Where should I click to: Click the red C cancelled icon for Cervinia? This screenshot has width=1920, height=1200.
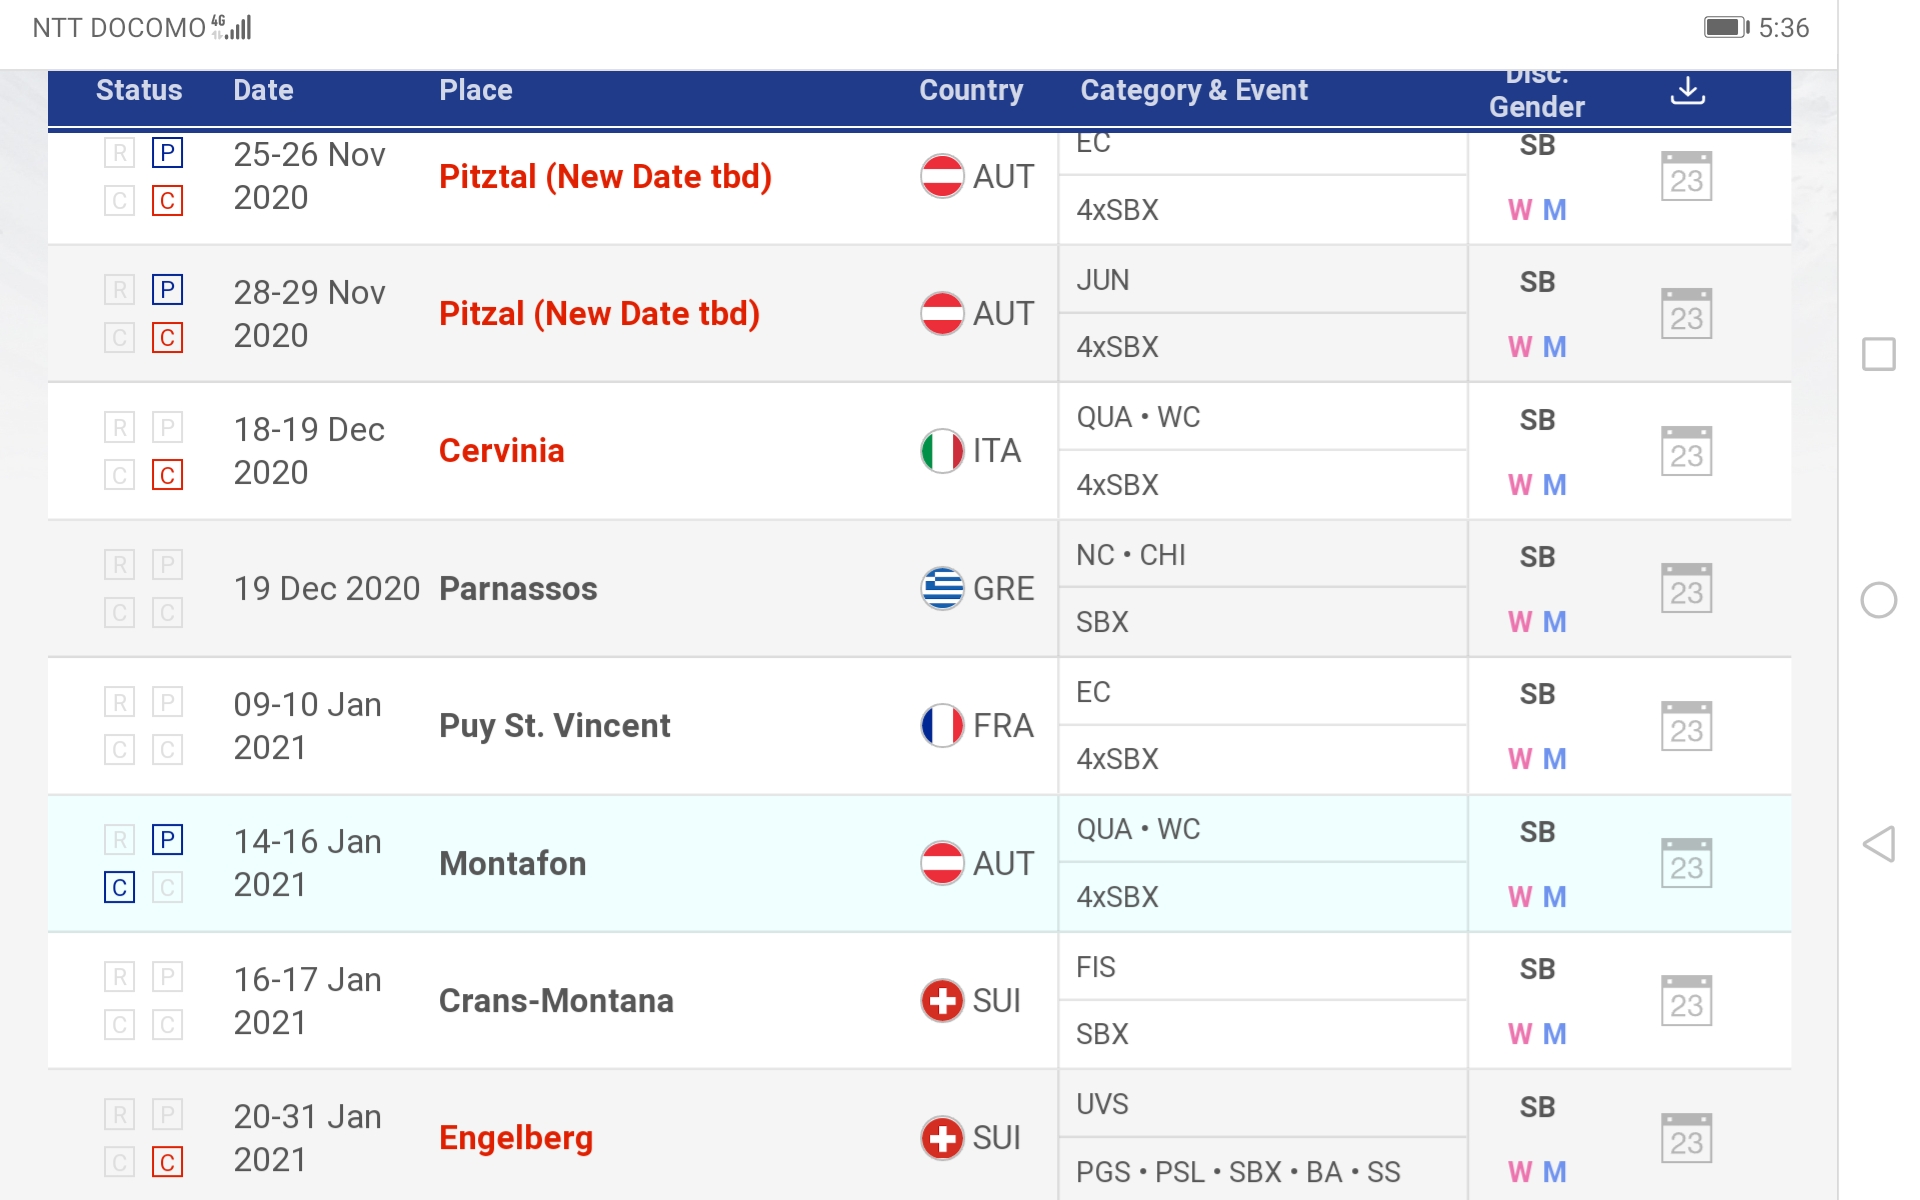(x=167, y=475)
